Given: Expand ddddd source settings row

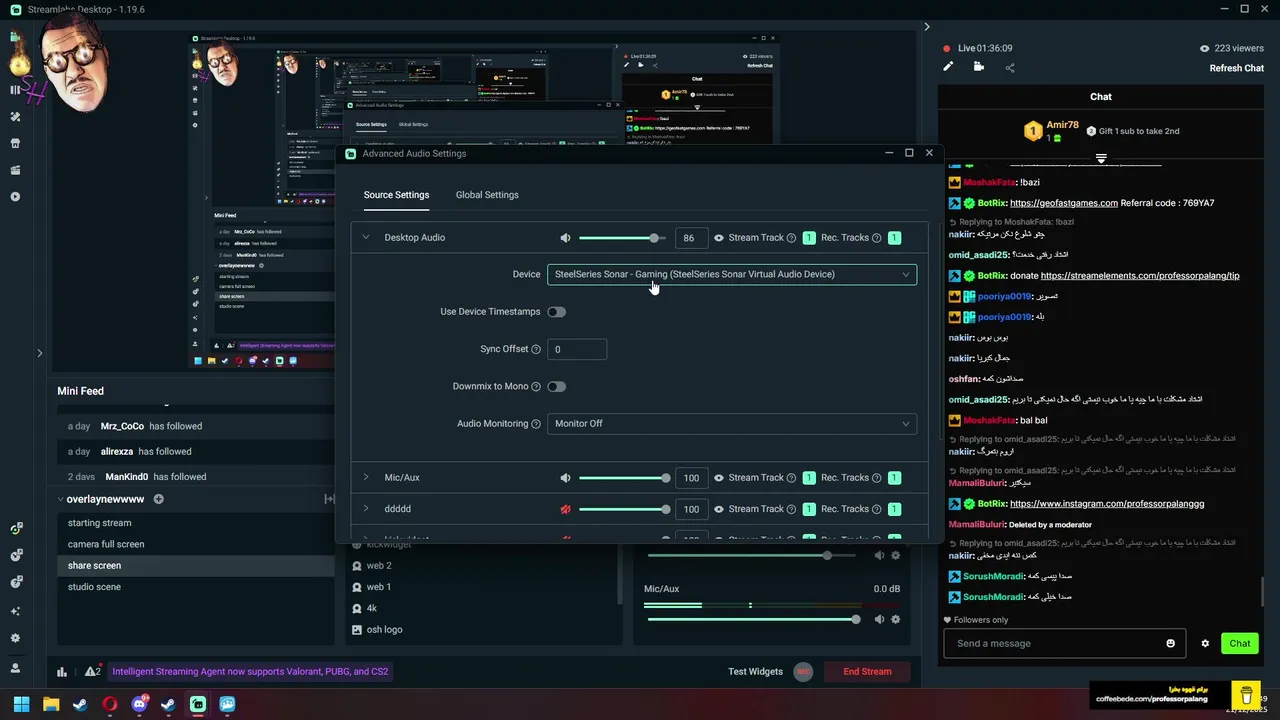Looking at the screenshot, I should point(366,509).
